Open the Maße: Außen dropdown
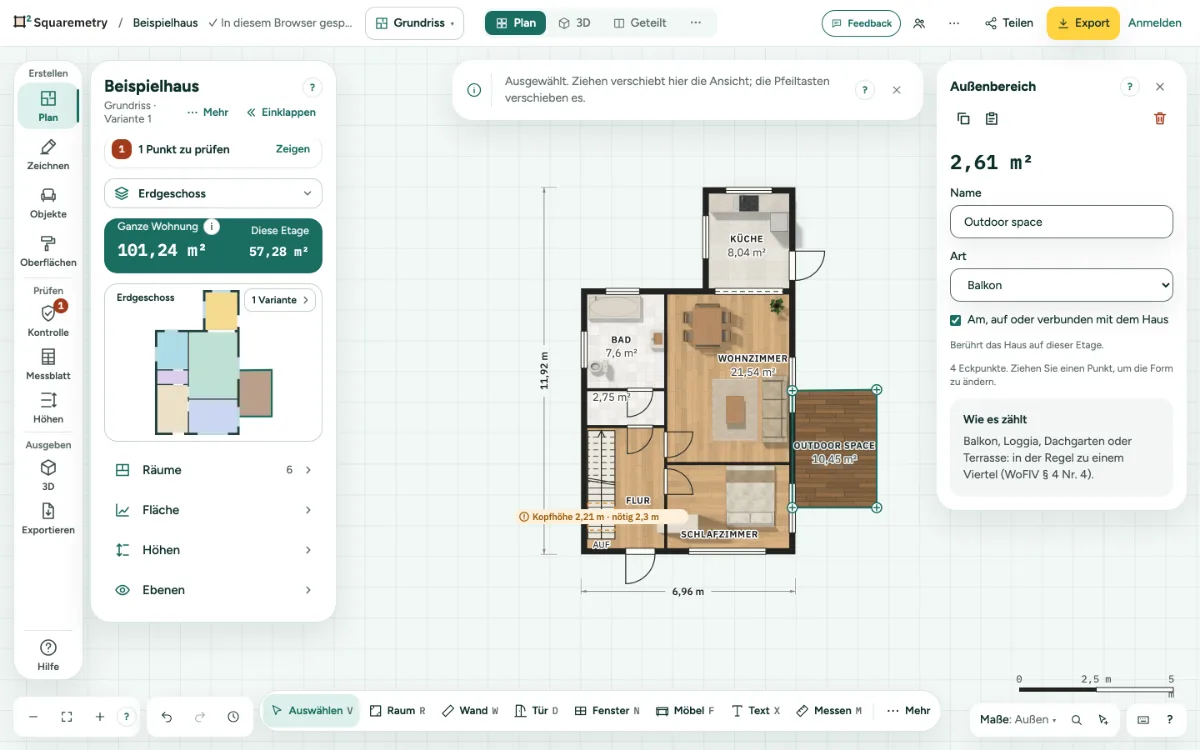This screenshot has height=750, width=1200. (x=1018, y=720)
